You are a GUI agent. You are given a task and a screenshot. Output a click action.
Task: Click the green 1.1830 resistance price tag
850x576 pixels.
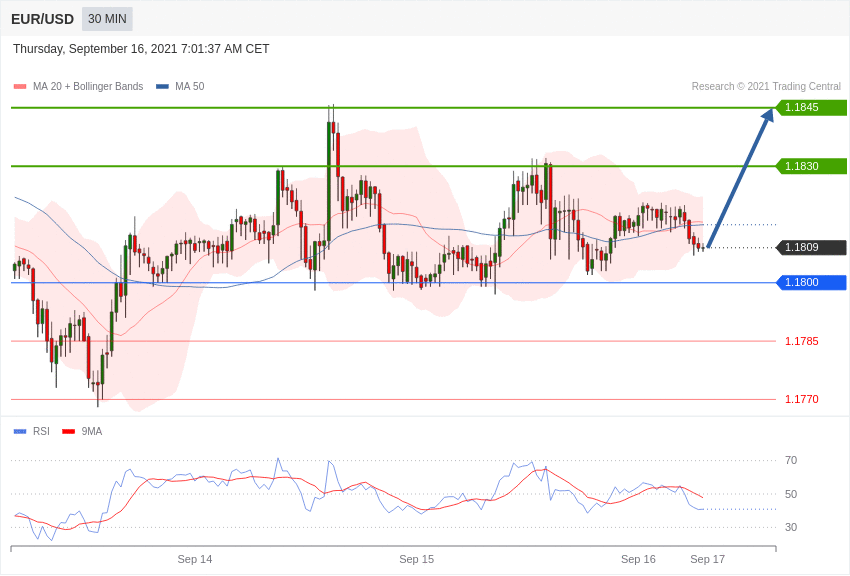pyautogui.click(x=811, y=166)
